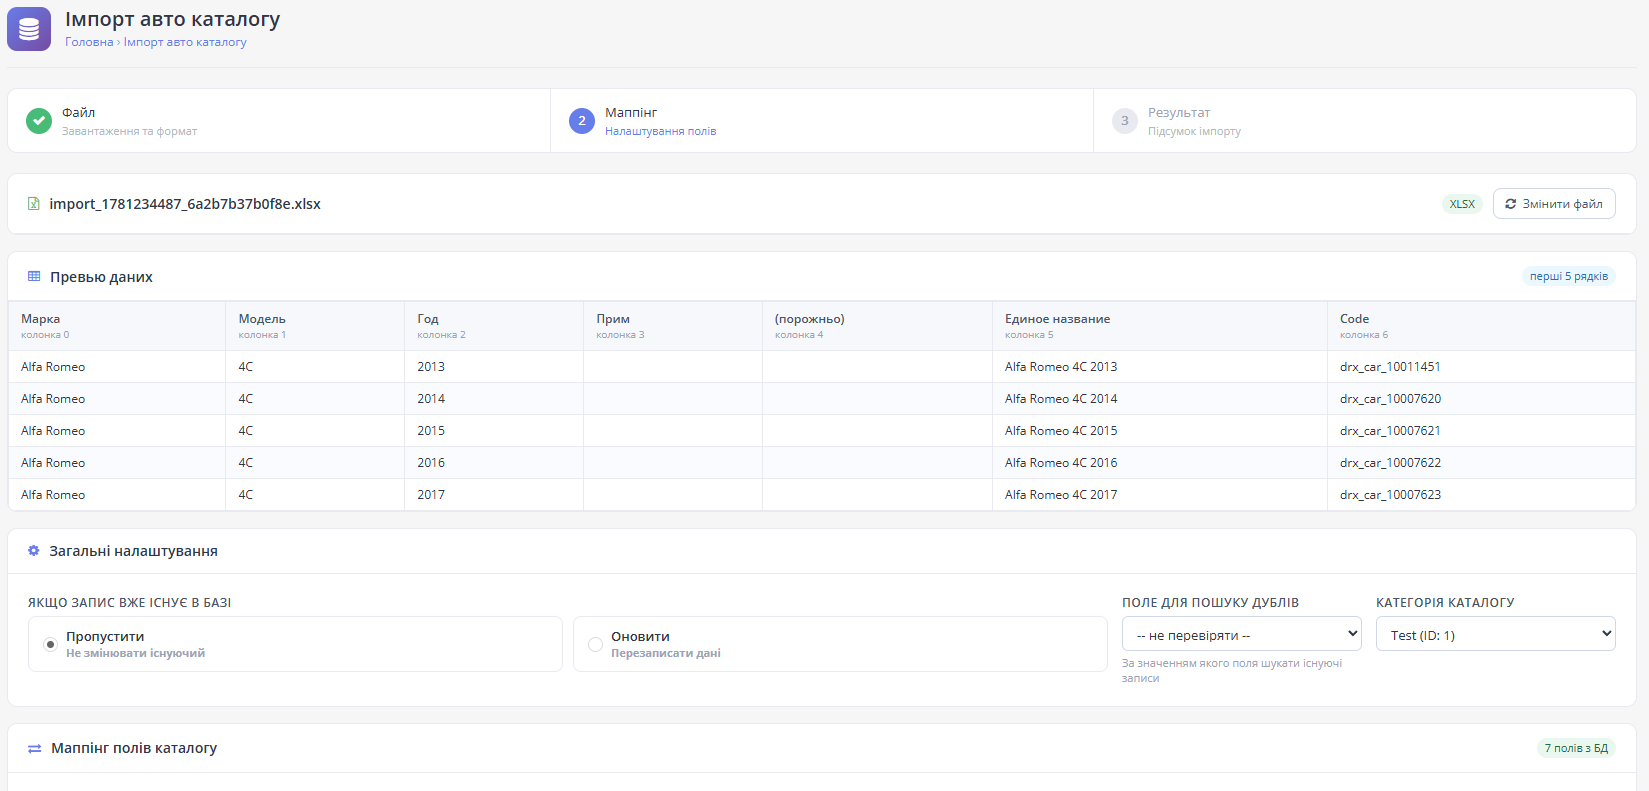1649x791 pixels.
Task: Click the Прим column header
Action: (x=673, y=326)
